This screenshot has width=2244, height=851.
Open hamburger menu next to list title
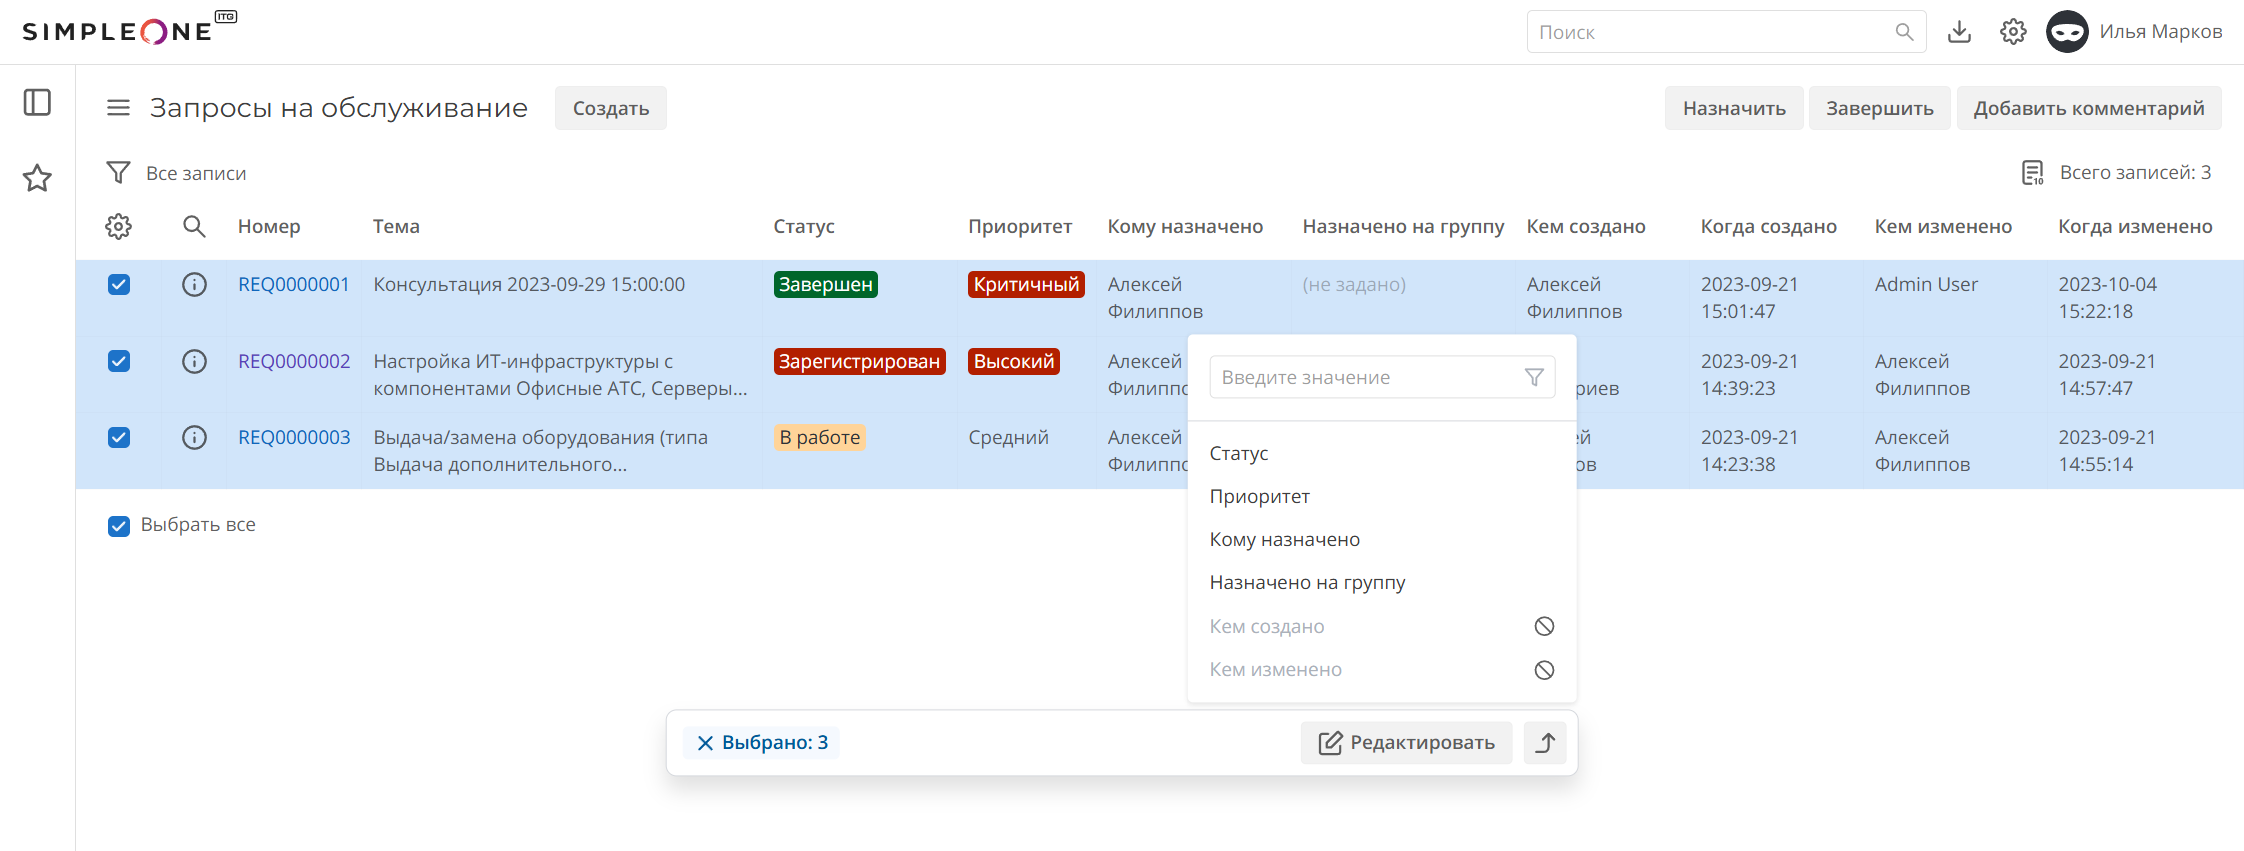(x=118, y=108)
